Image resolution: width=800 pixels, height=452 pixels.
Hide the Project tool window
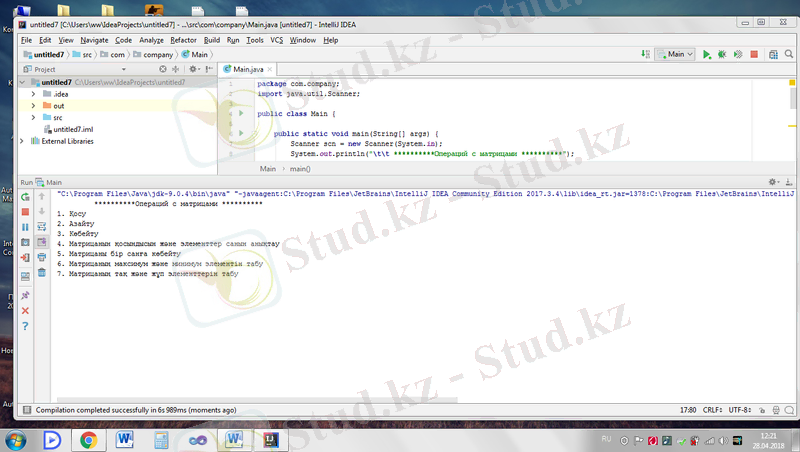tap(209, 69)
